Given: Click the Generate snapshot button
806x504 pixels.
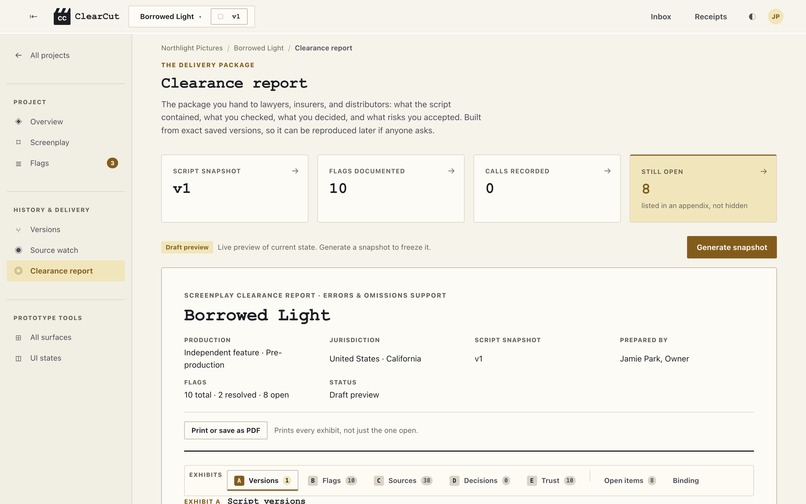Looking at the screenshot, I should (731, 247).
